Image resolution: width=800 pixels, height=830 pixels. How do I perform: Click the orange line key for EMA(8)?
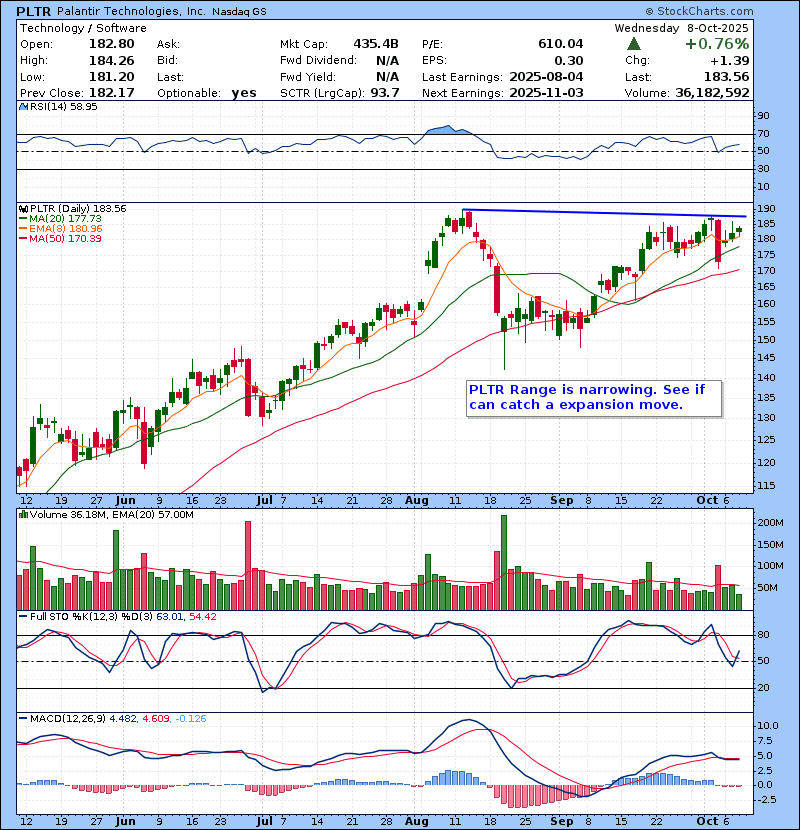(x=23, y=229)
